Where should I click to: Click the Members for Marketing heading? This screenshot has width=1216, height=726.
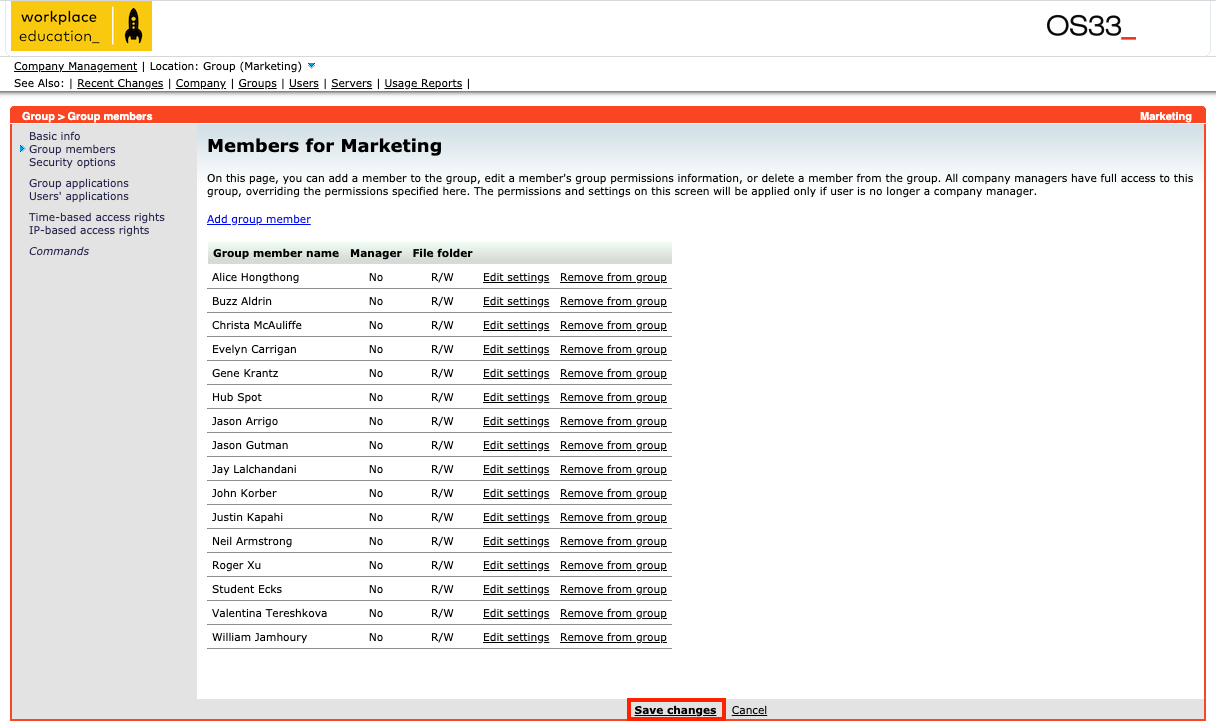(324, 146)
